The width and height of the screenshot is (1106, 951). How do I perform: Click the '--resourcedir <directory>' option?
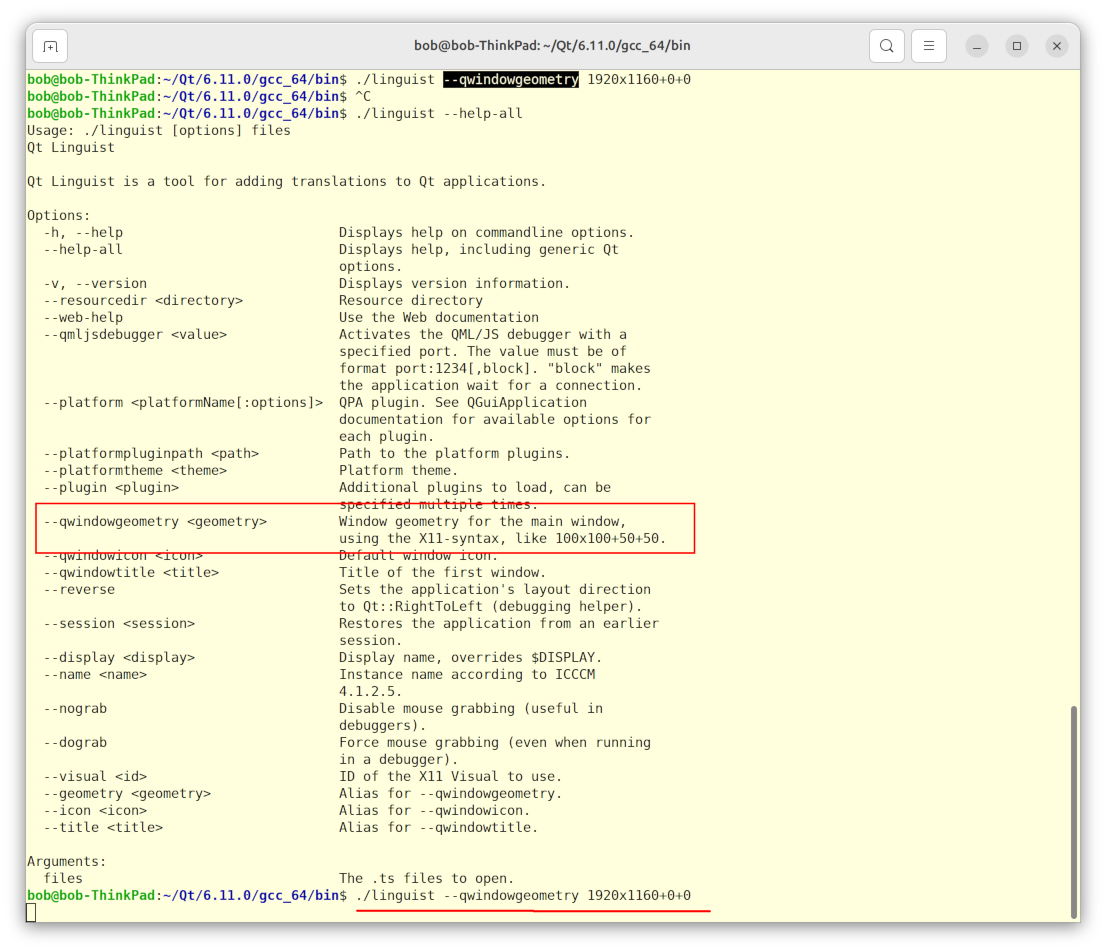[x=143, y=301]
